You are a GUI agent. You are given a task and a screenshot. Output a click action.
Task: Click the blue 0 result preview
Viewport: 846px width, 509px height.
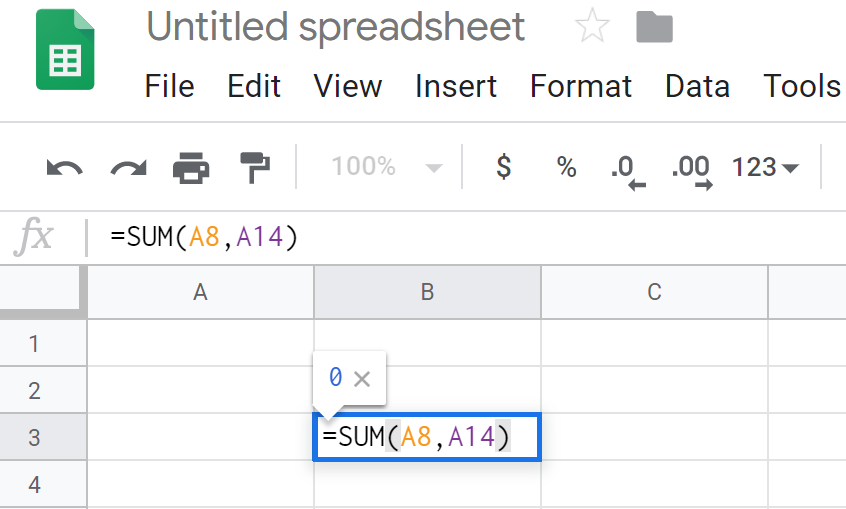[x=336, y=377]
